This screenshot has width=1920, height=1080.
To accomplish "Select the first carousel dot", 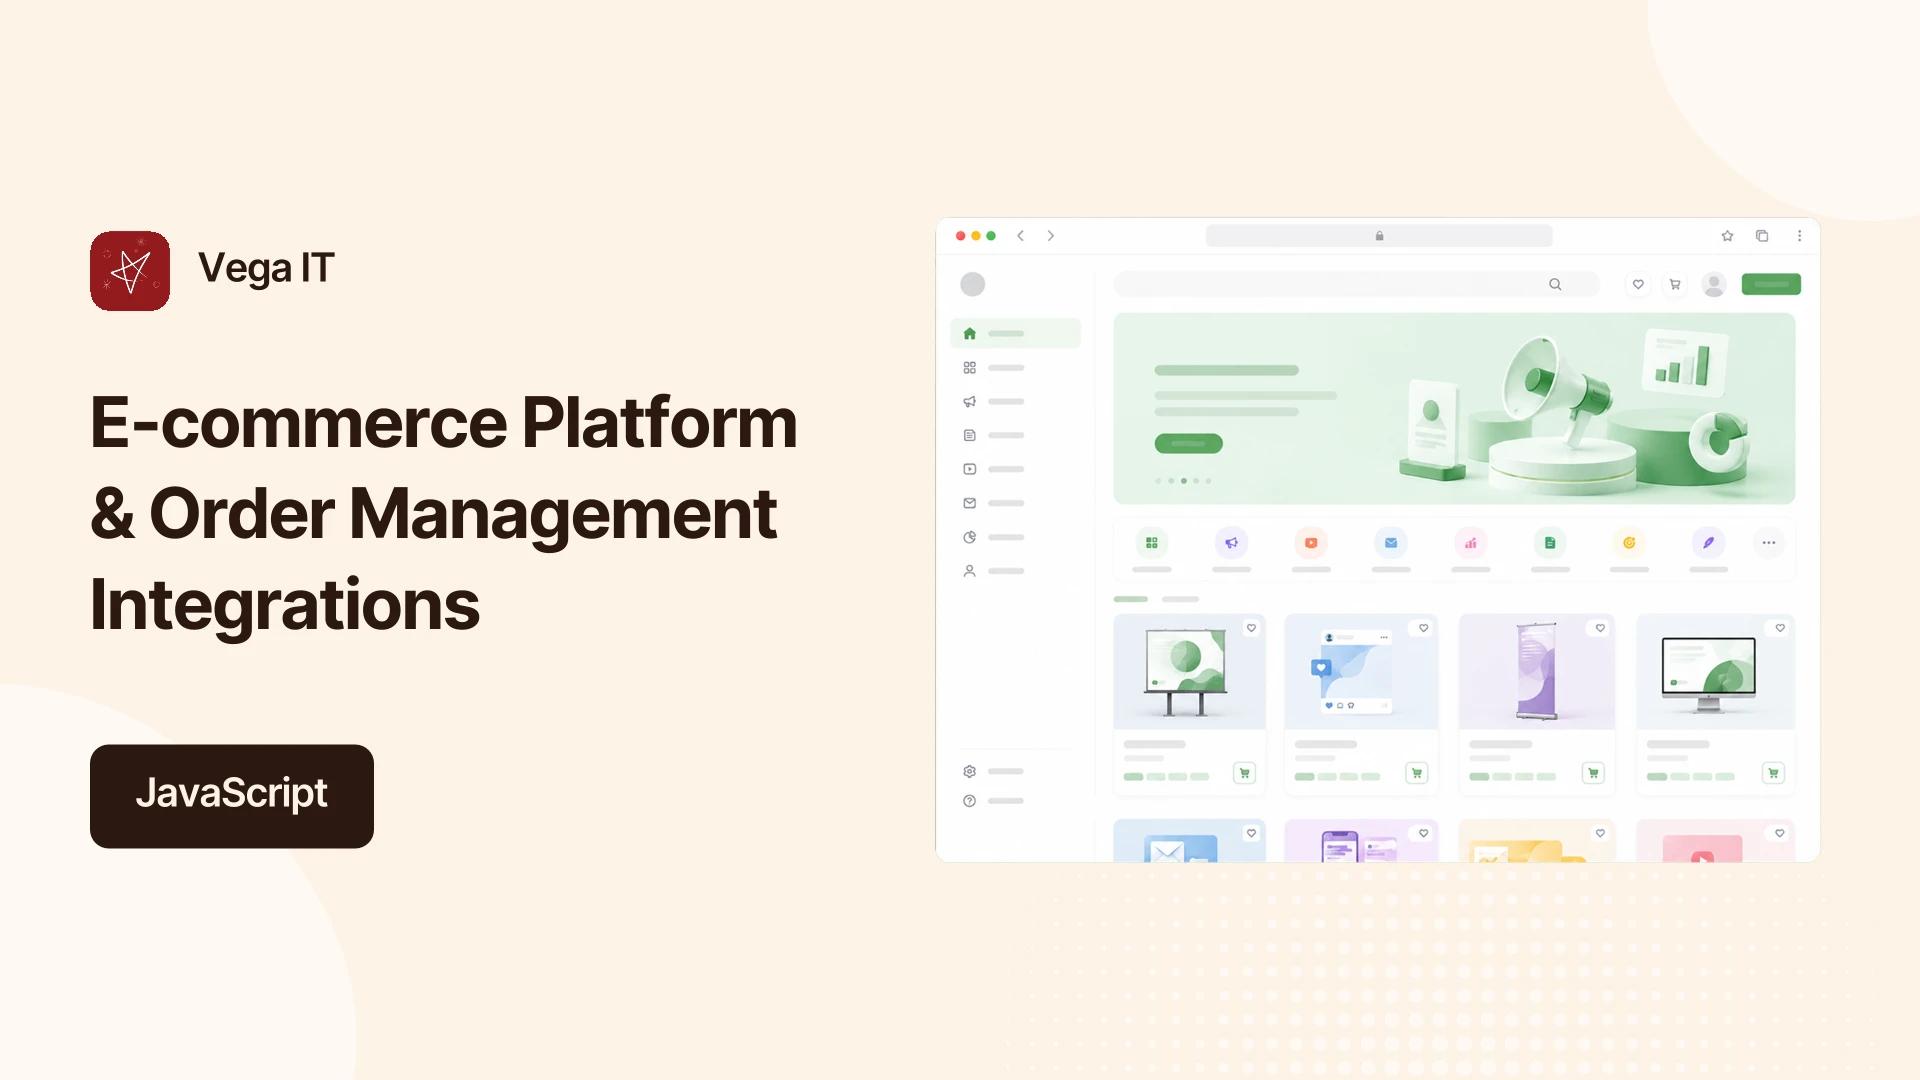I will (x=1159, y=481).
